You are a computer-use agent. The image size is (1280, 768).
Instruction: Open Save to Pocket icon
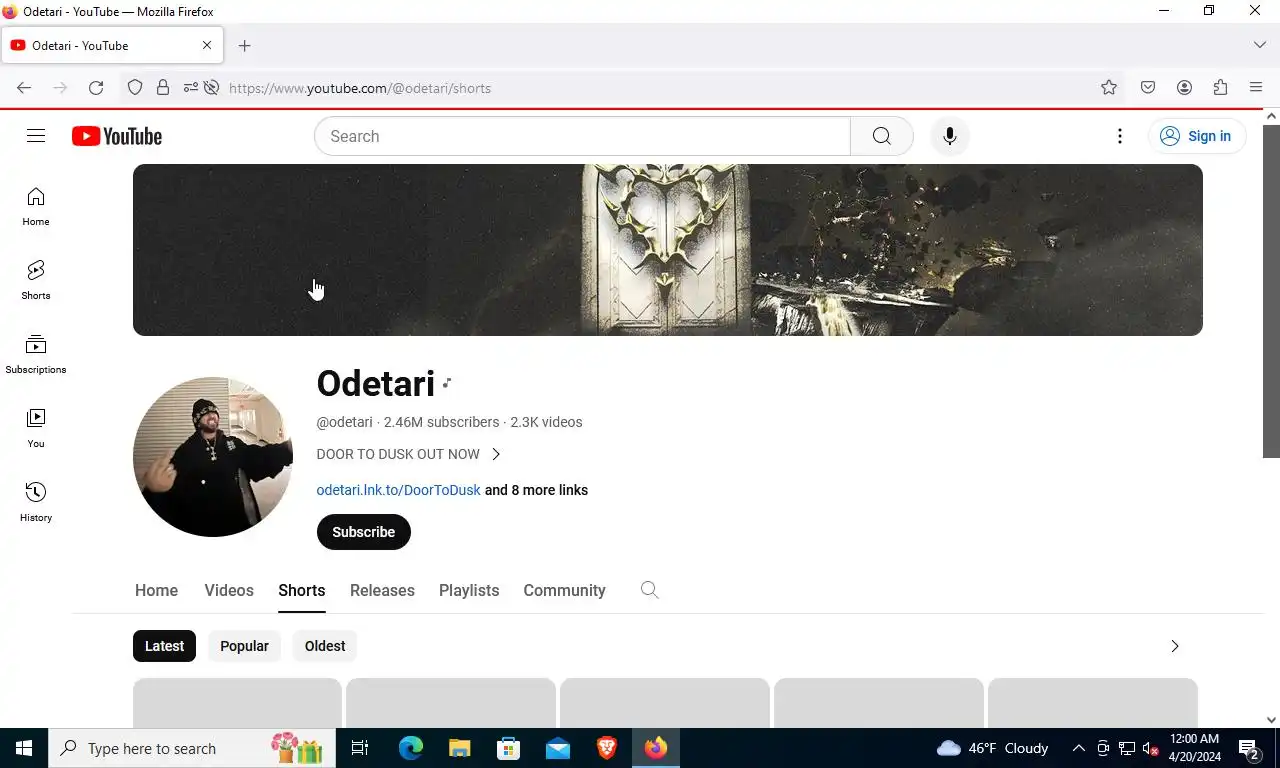1148,88
